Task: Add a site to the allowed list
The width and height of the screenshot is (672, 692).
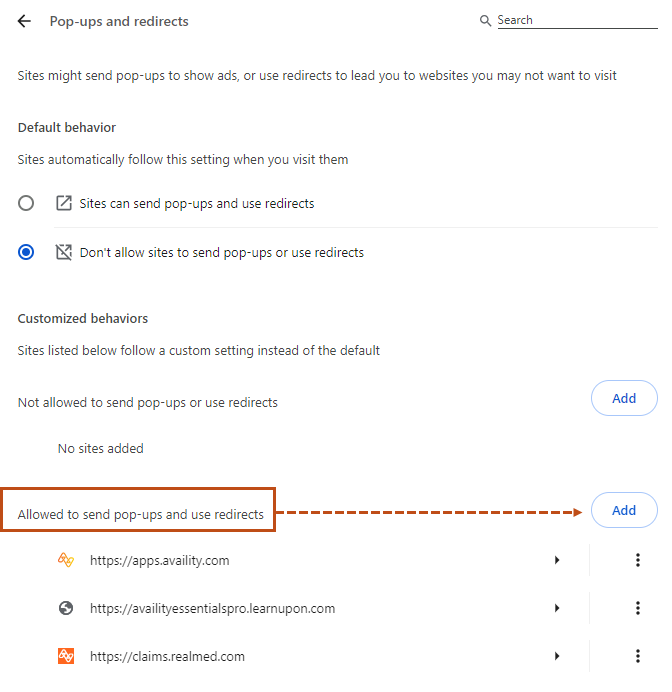Action: pyautogui.click(x=624, y=510)
